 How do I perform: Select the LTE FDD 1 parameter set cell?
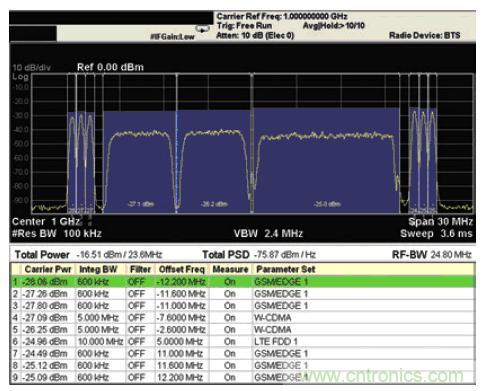tap(276, 342)
